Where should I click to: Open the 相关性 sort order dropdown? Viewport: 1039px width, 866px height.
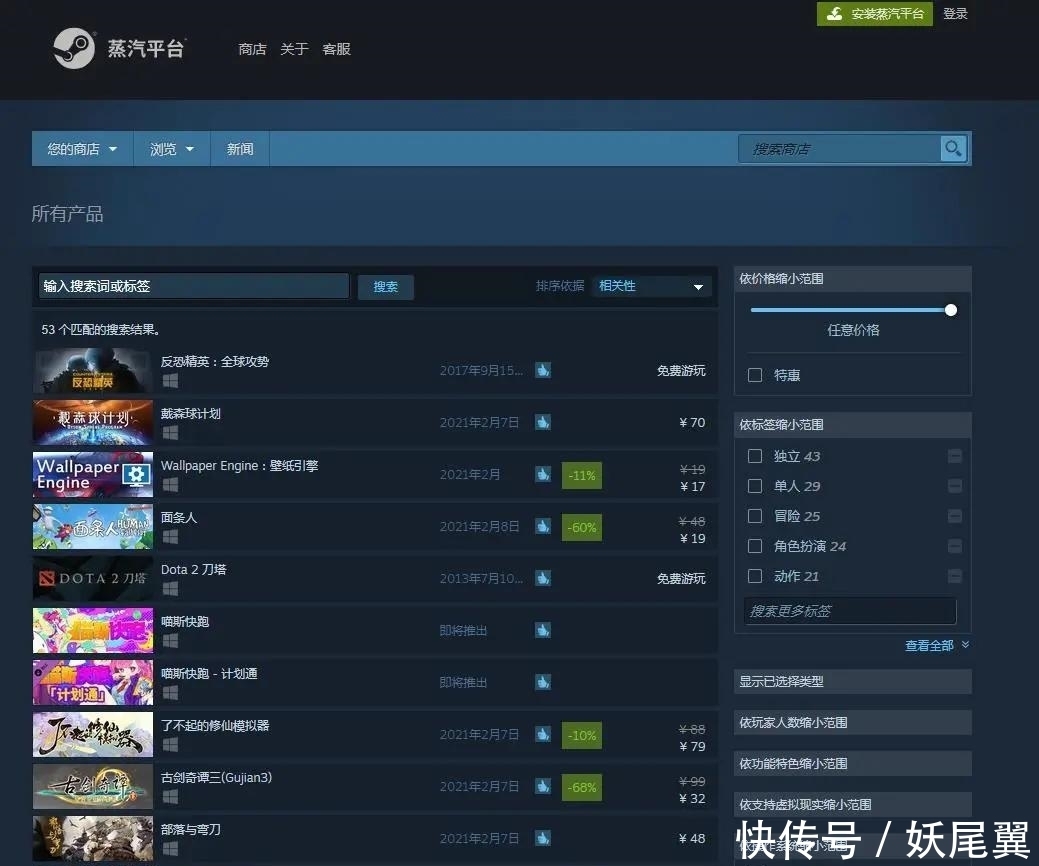click(651, 286)
